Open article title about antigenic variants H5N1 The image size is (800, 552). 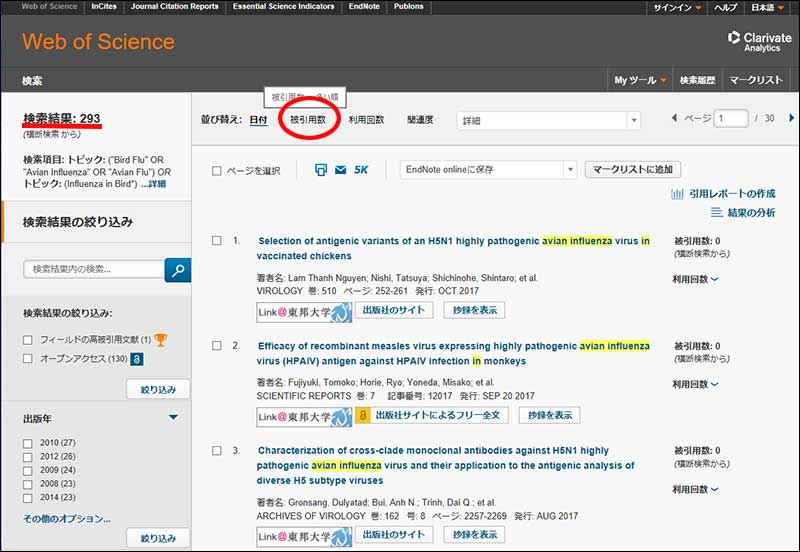tap(453, 248)
